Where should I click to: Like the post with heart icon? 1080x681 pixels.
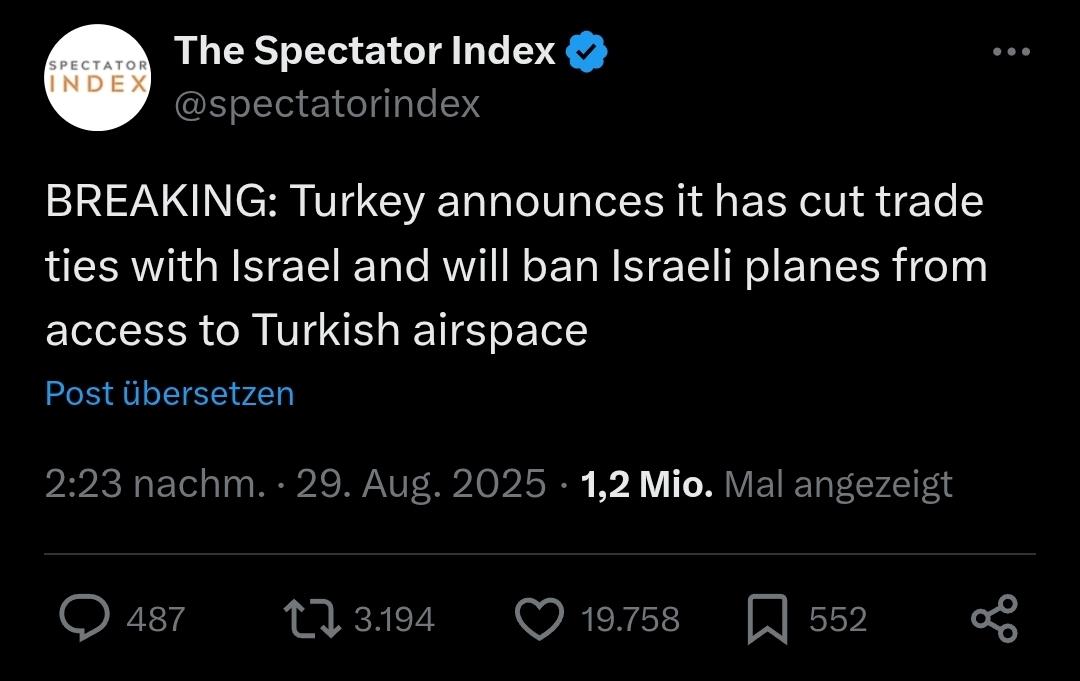[539, 619]
